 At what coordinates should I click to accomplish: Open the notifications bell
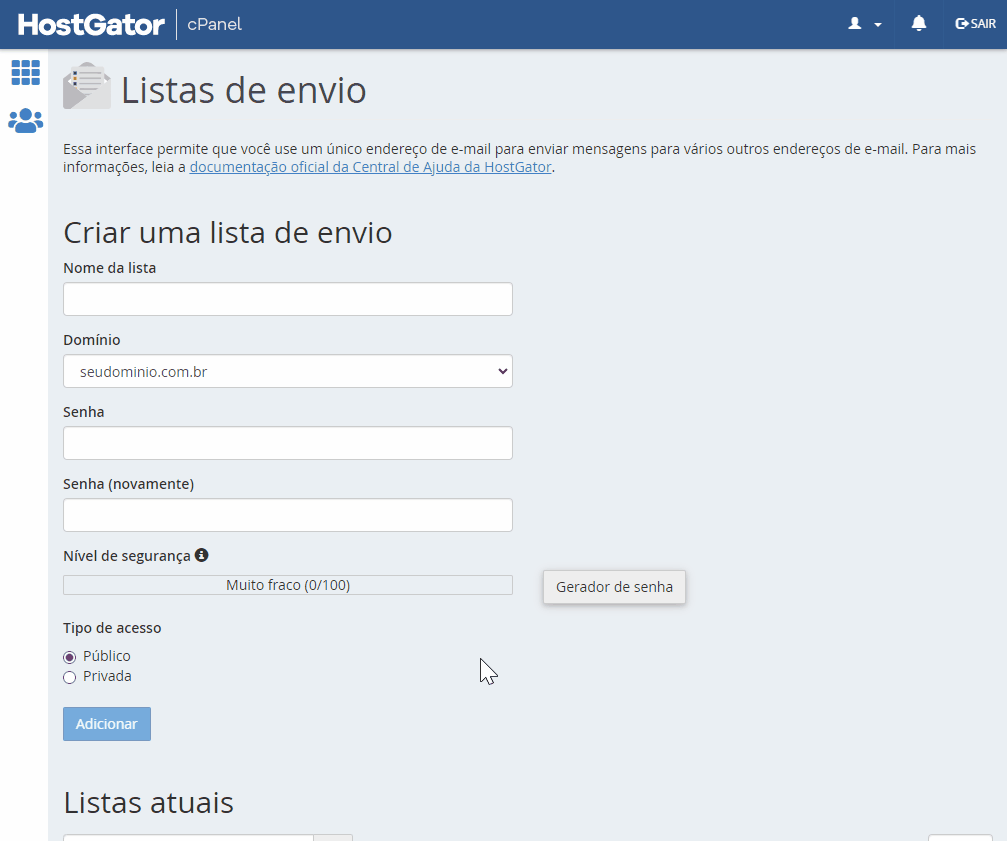919,24
